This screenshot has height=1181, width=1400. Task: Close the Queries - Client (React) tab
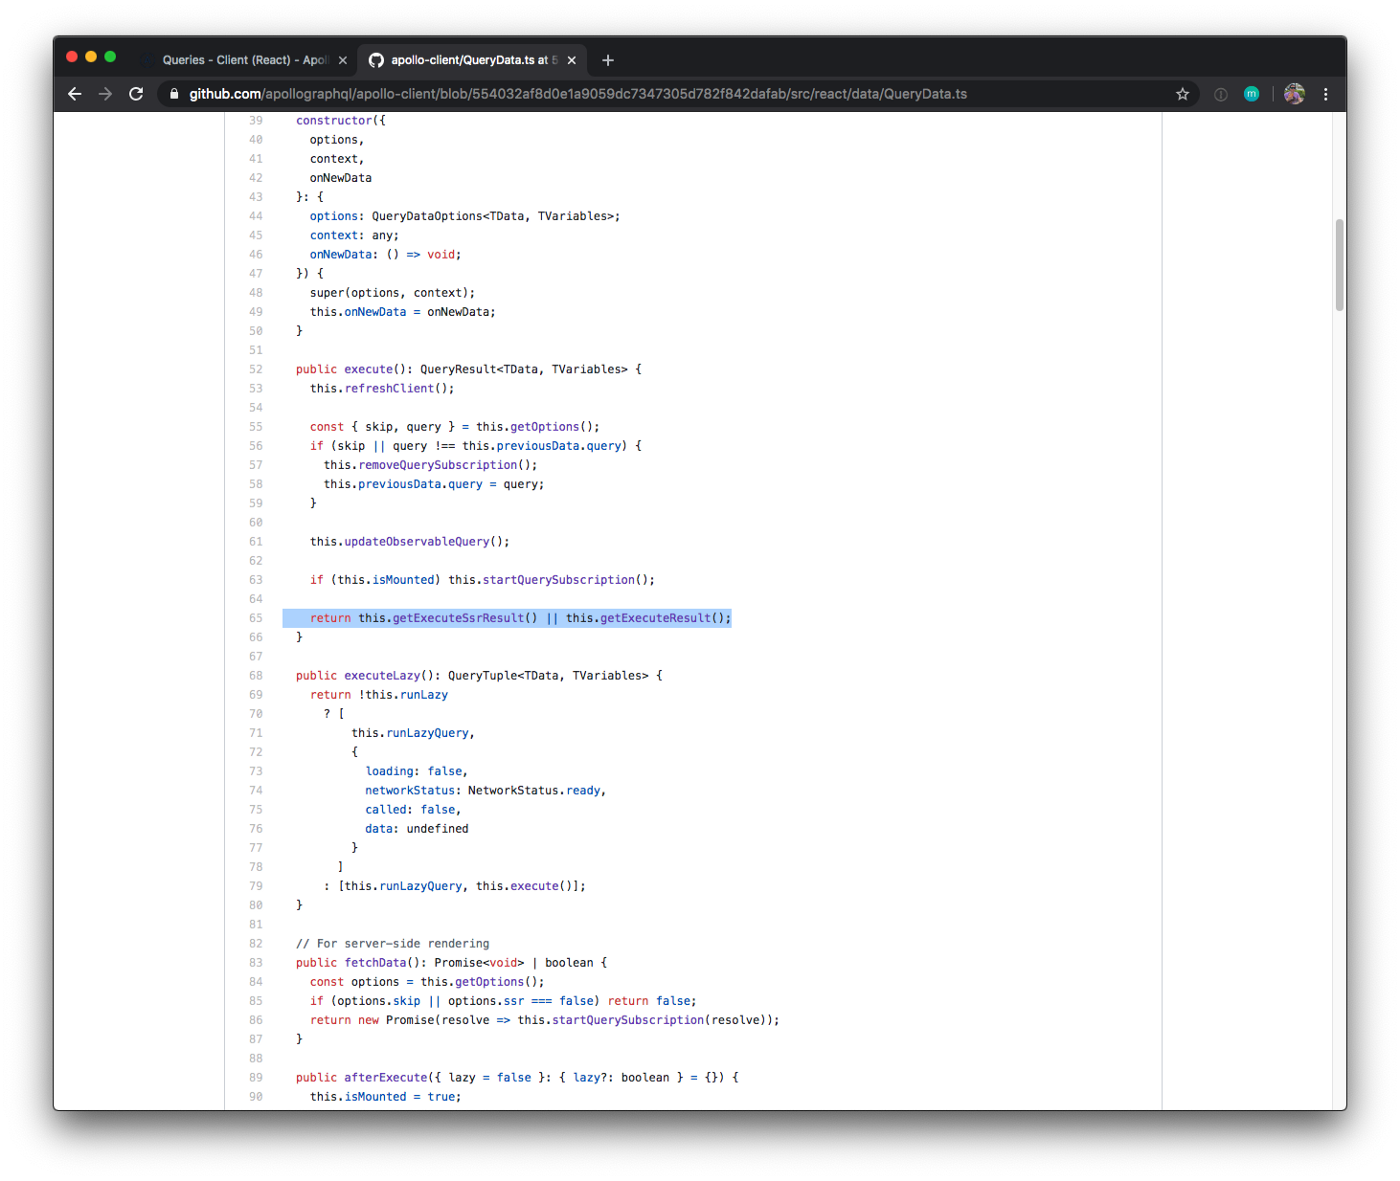pos(343,60)
